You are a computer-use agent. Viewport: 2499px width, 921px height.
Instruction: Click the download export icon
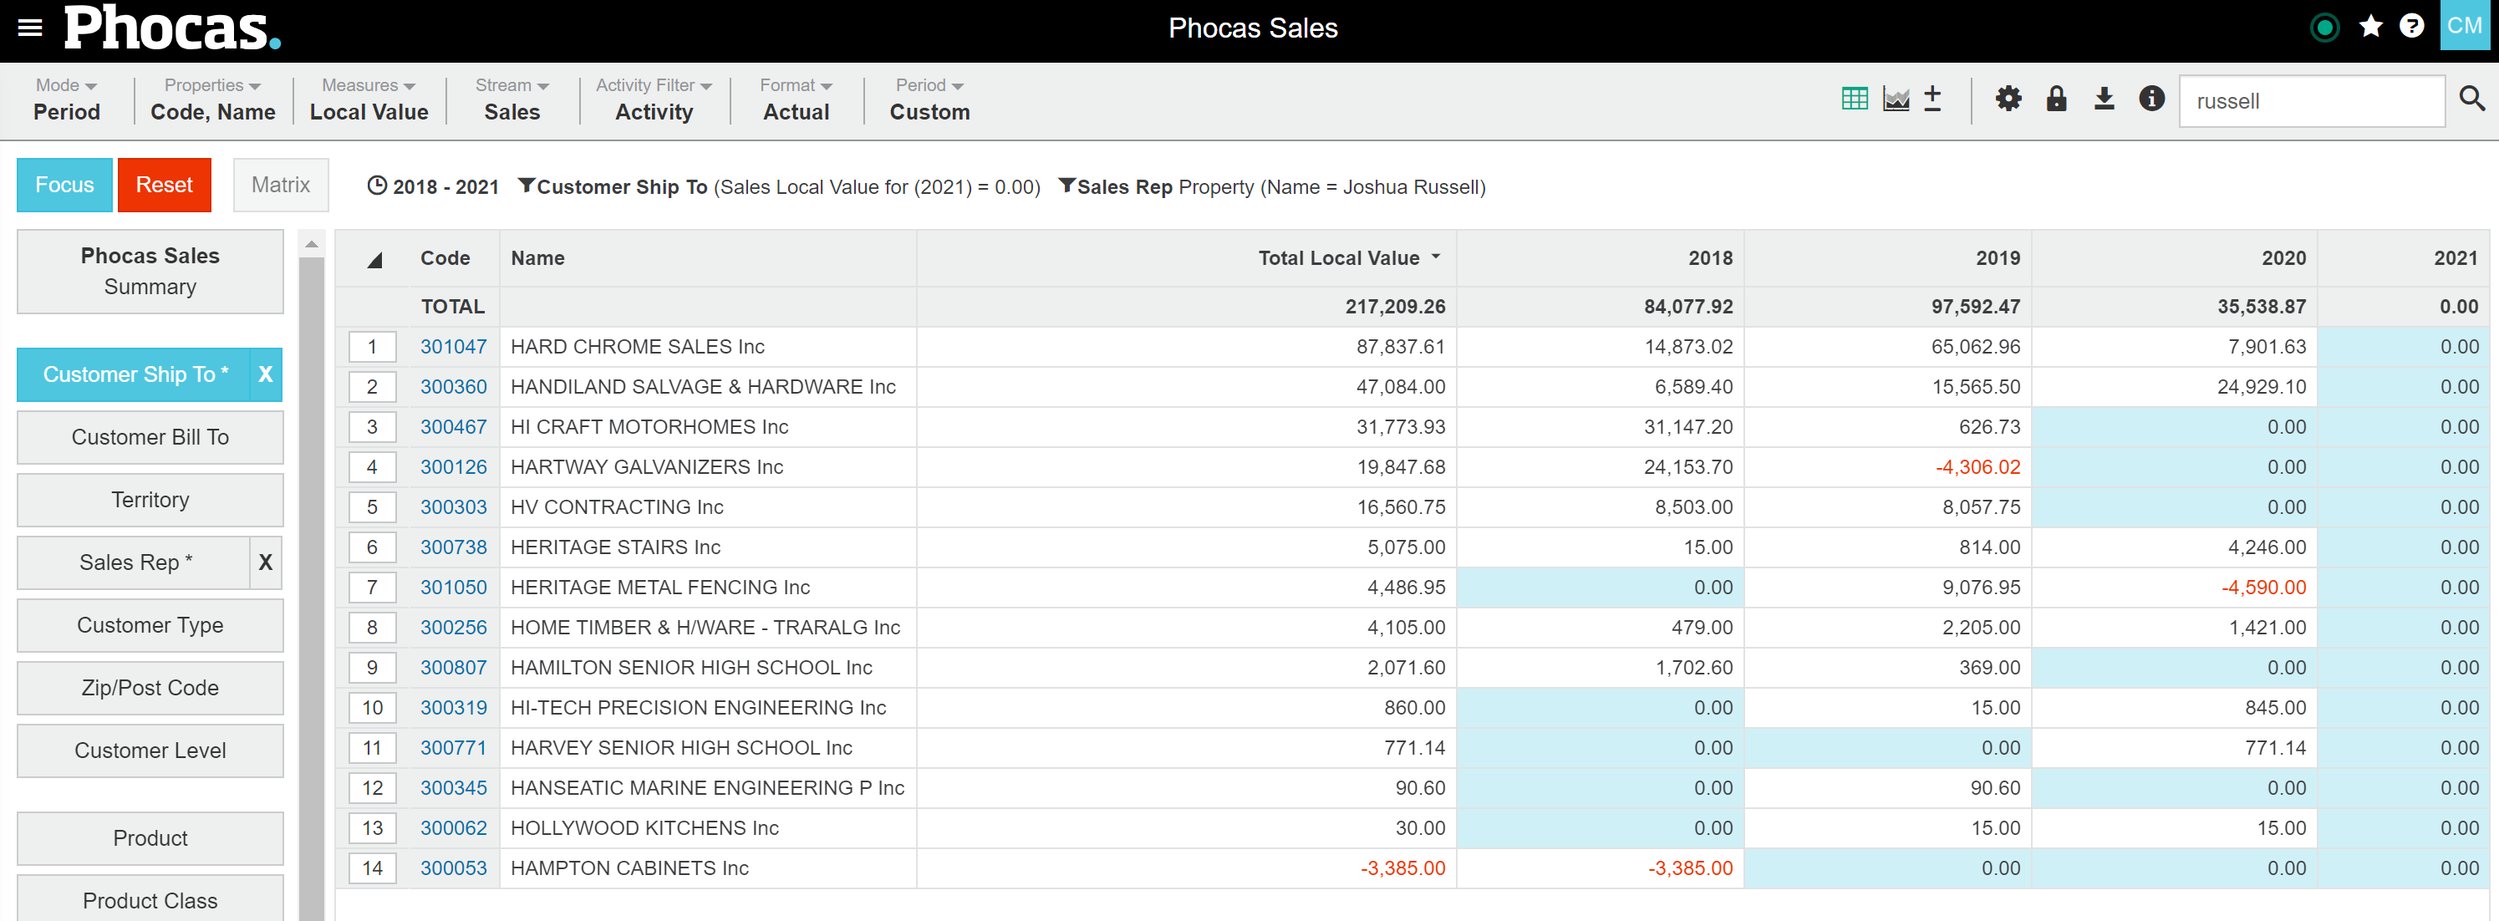tap(2105, 98)
